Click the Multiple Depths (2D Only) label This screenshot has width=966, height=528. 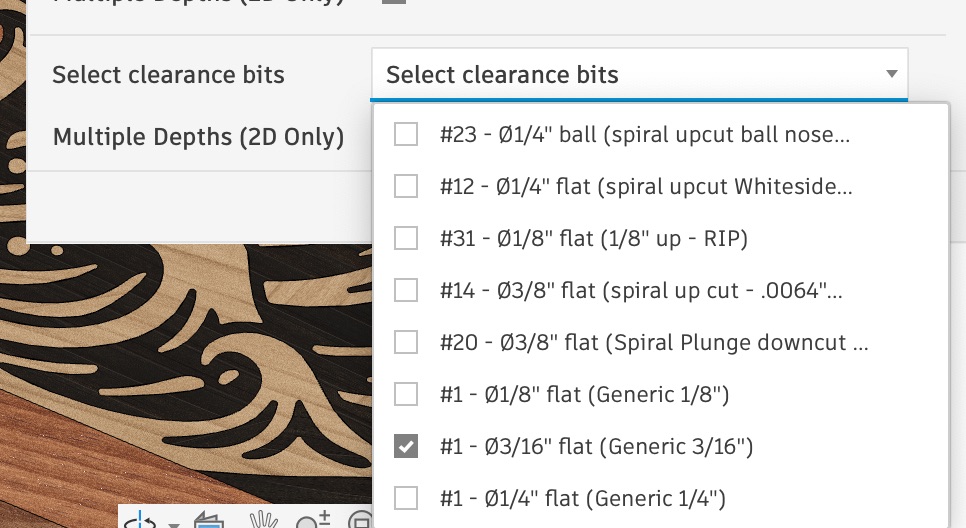click(x=198, y=137)
